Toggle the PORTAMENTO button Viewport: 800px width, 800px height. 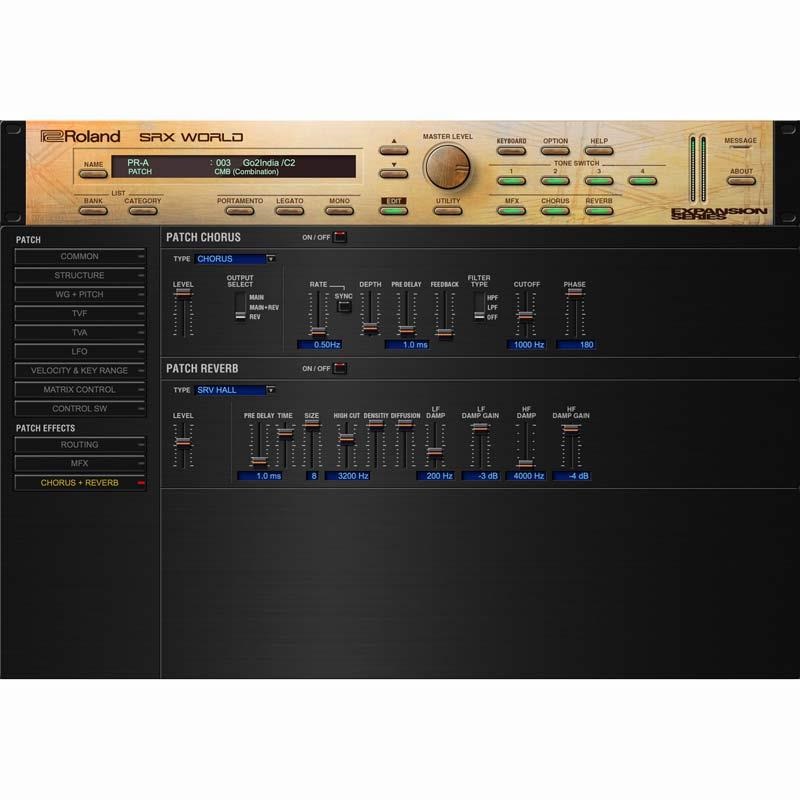pos(240,211)
